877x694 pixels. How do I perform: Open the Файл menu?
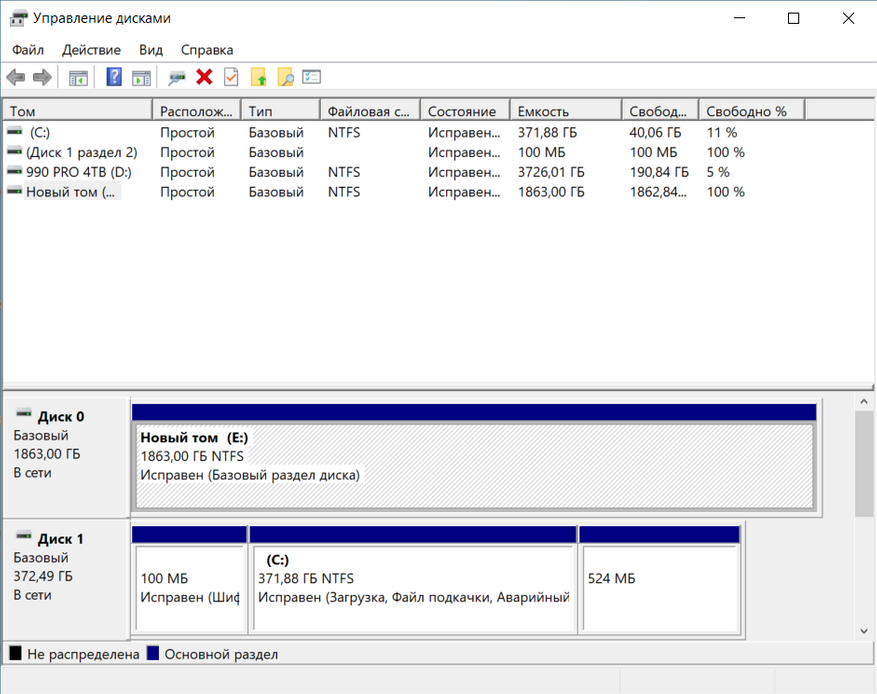pos(28,50)
